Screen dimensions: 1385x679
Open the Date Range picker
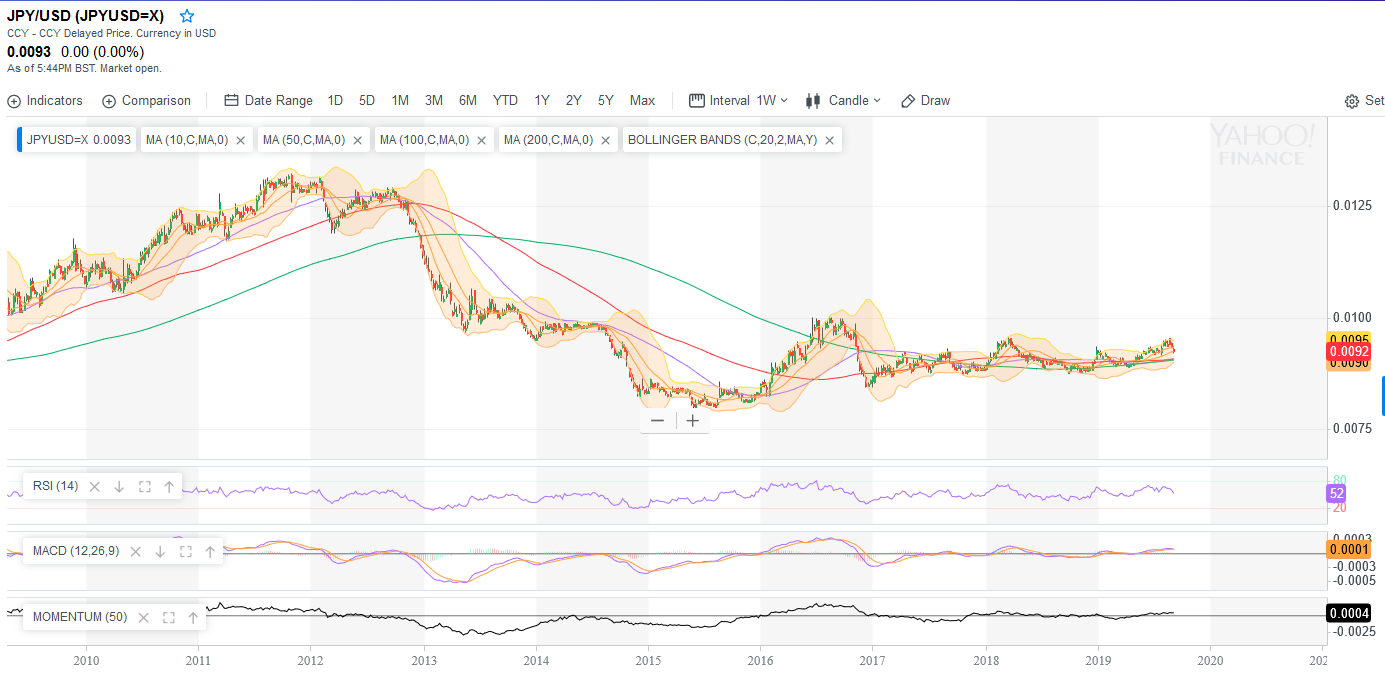(x=268, y=101)
